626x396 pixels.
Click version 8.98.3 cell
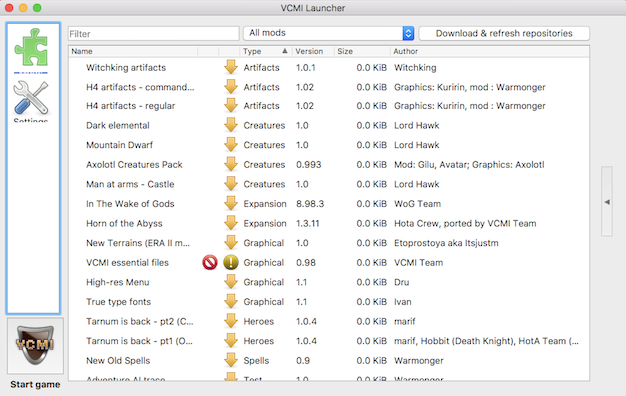(310, 204)
